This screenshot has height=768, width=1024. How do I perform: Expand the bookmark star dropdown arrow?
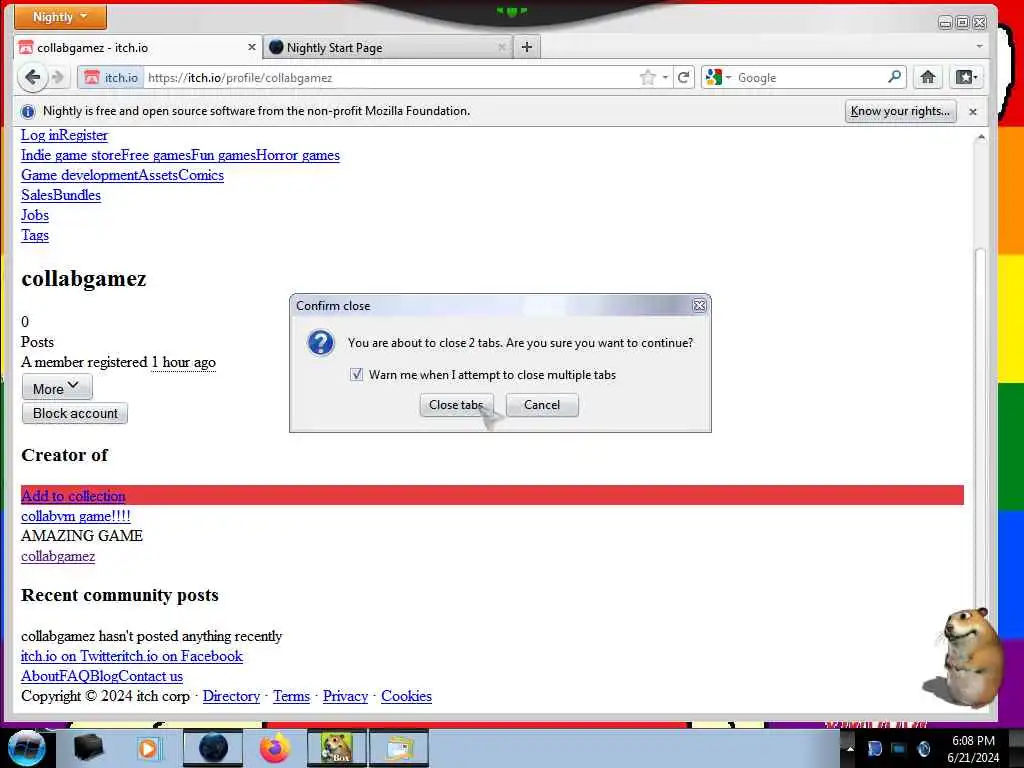click(x=665, y=78)
